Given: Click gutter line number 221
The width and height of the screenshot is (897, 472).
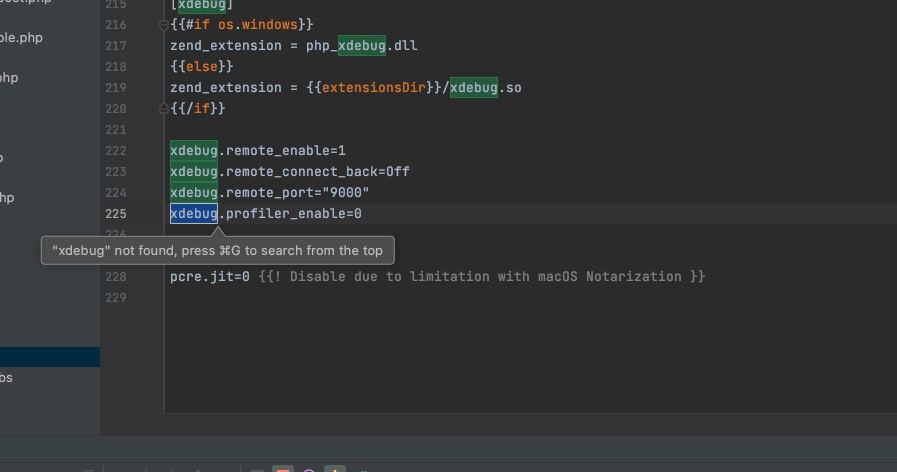Looking at the screenshot, I should pyautogui.click(x=116, y=130).
